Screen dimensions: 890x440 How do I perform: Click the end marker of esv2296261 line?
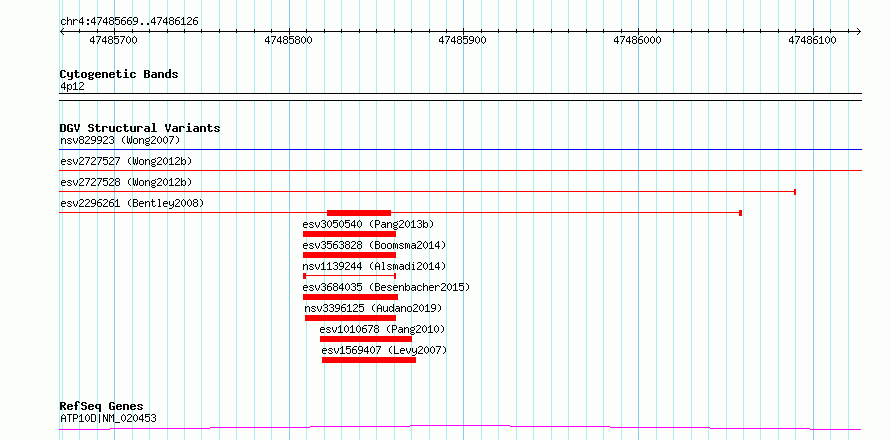tap(740, 213)
